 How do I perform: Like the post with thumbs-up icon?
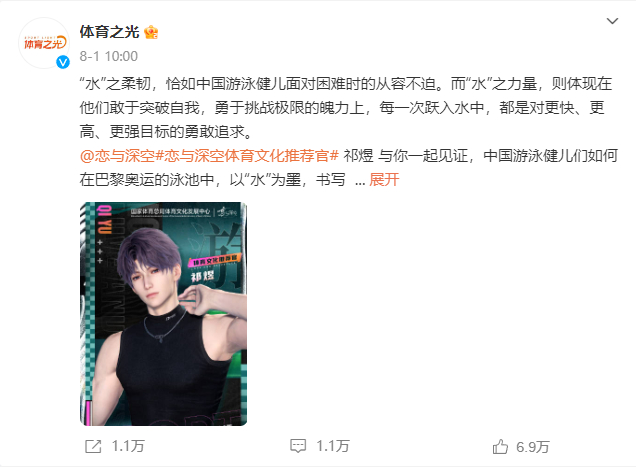pyautogui.click(x=500, y=446)
